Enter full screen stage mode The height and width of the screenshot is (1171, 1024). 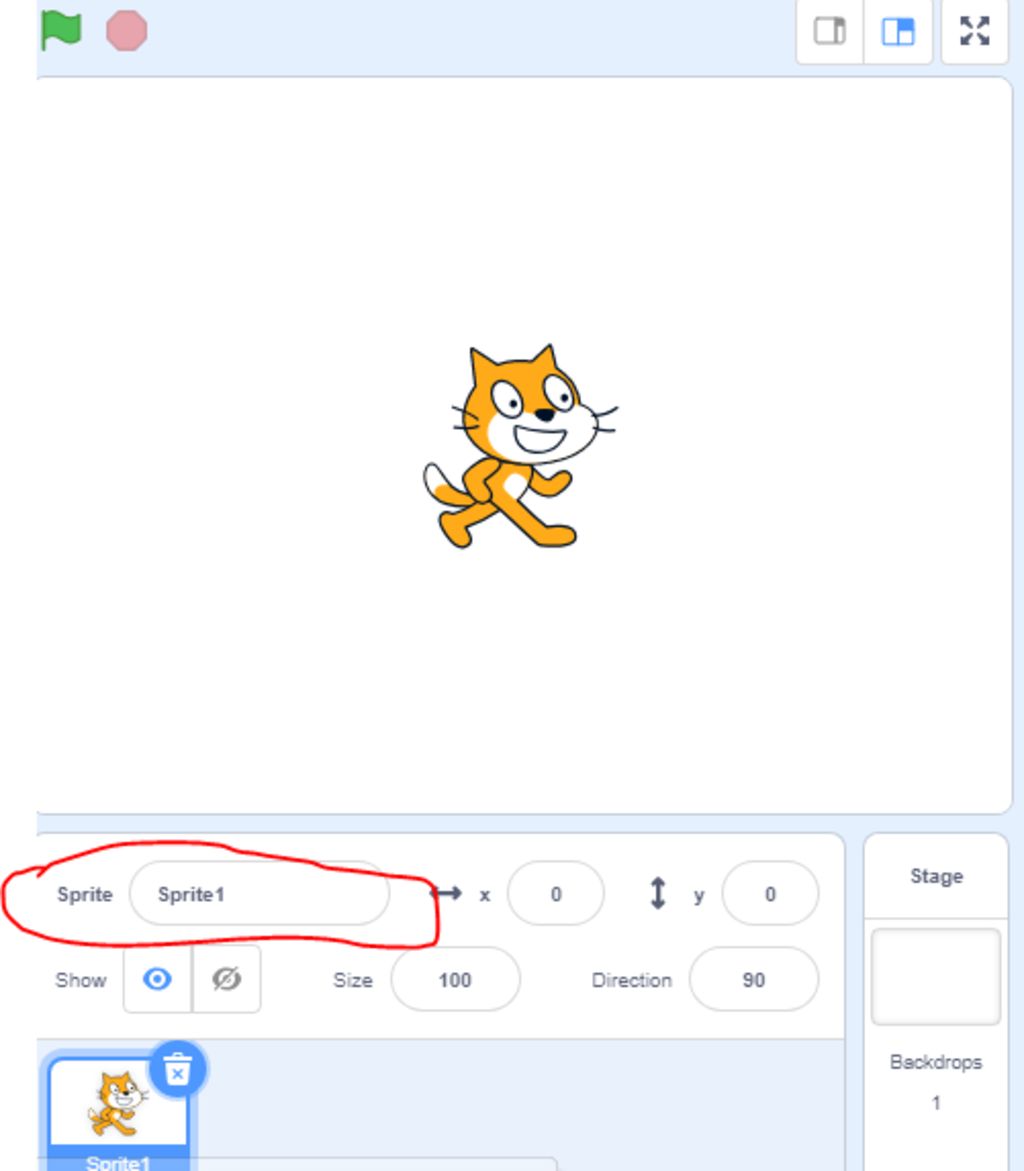pyautogui.click(x=975, y=31)
